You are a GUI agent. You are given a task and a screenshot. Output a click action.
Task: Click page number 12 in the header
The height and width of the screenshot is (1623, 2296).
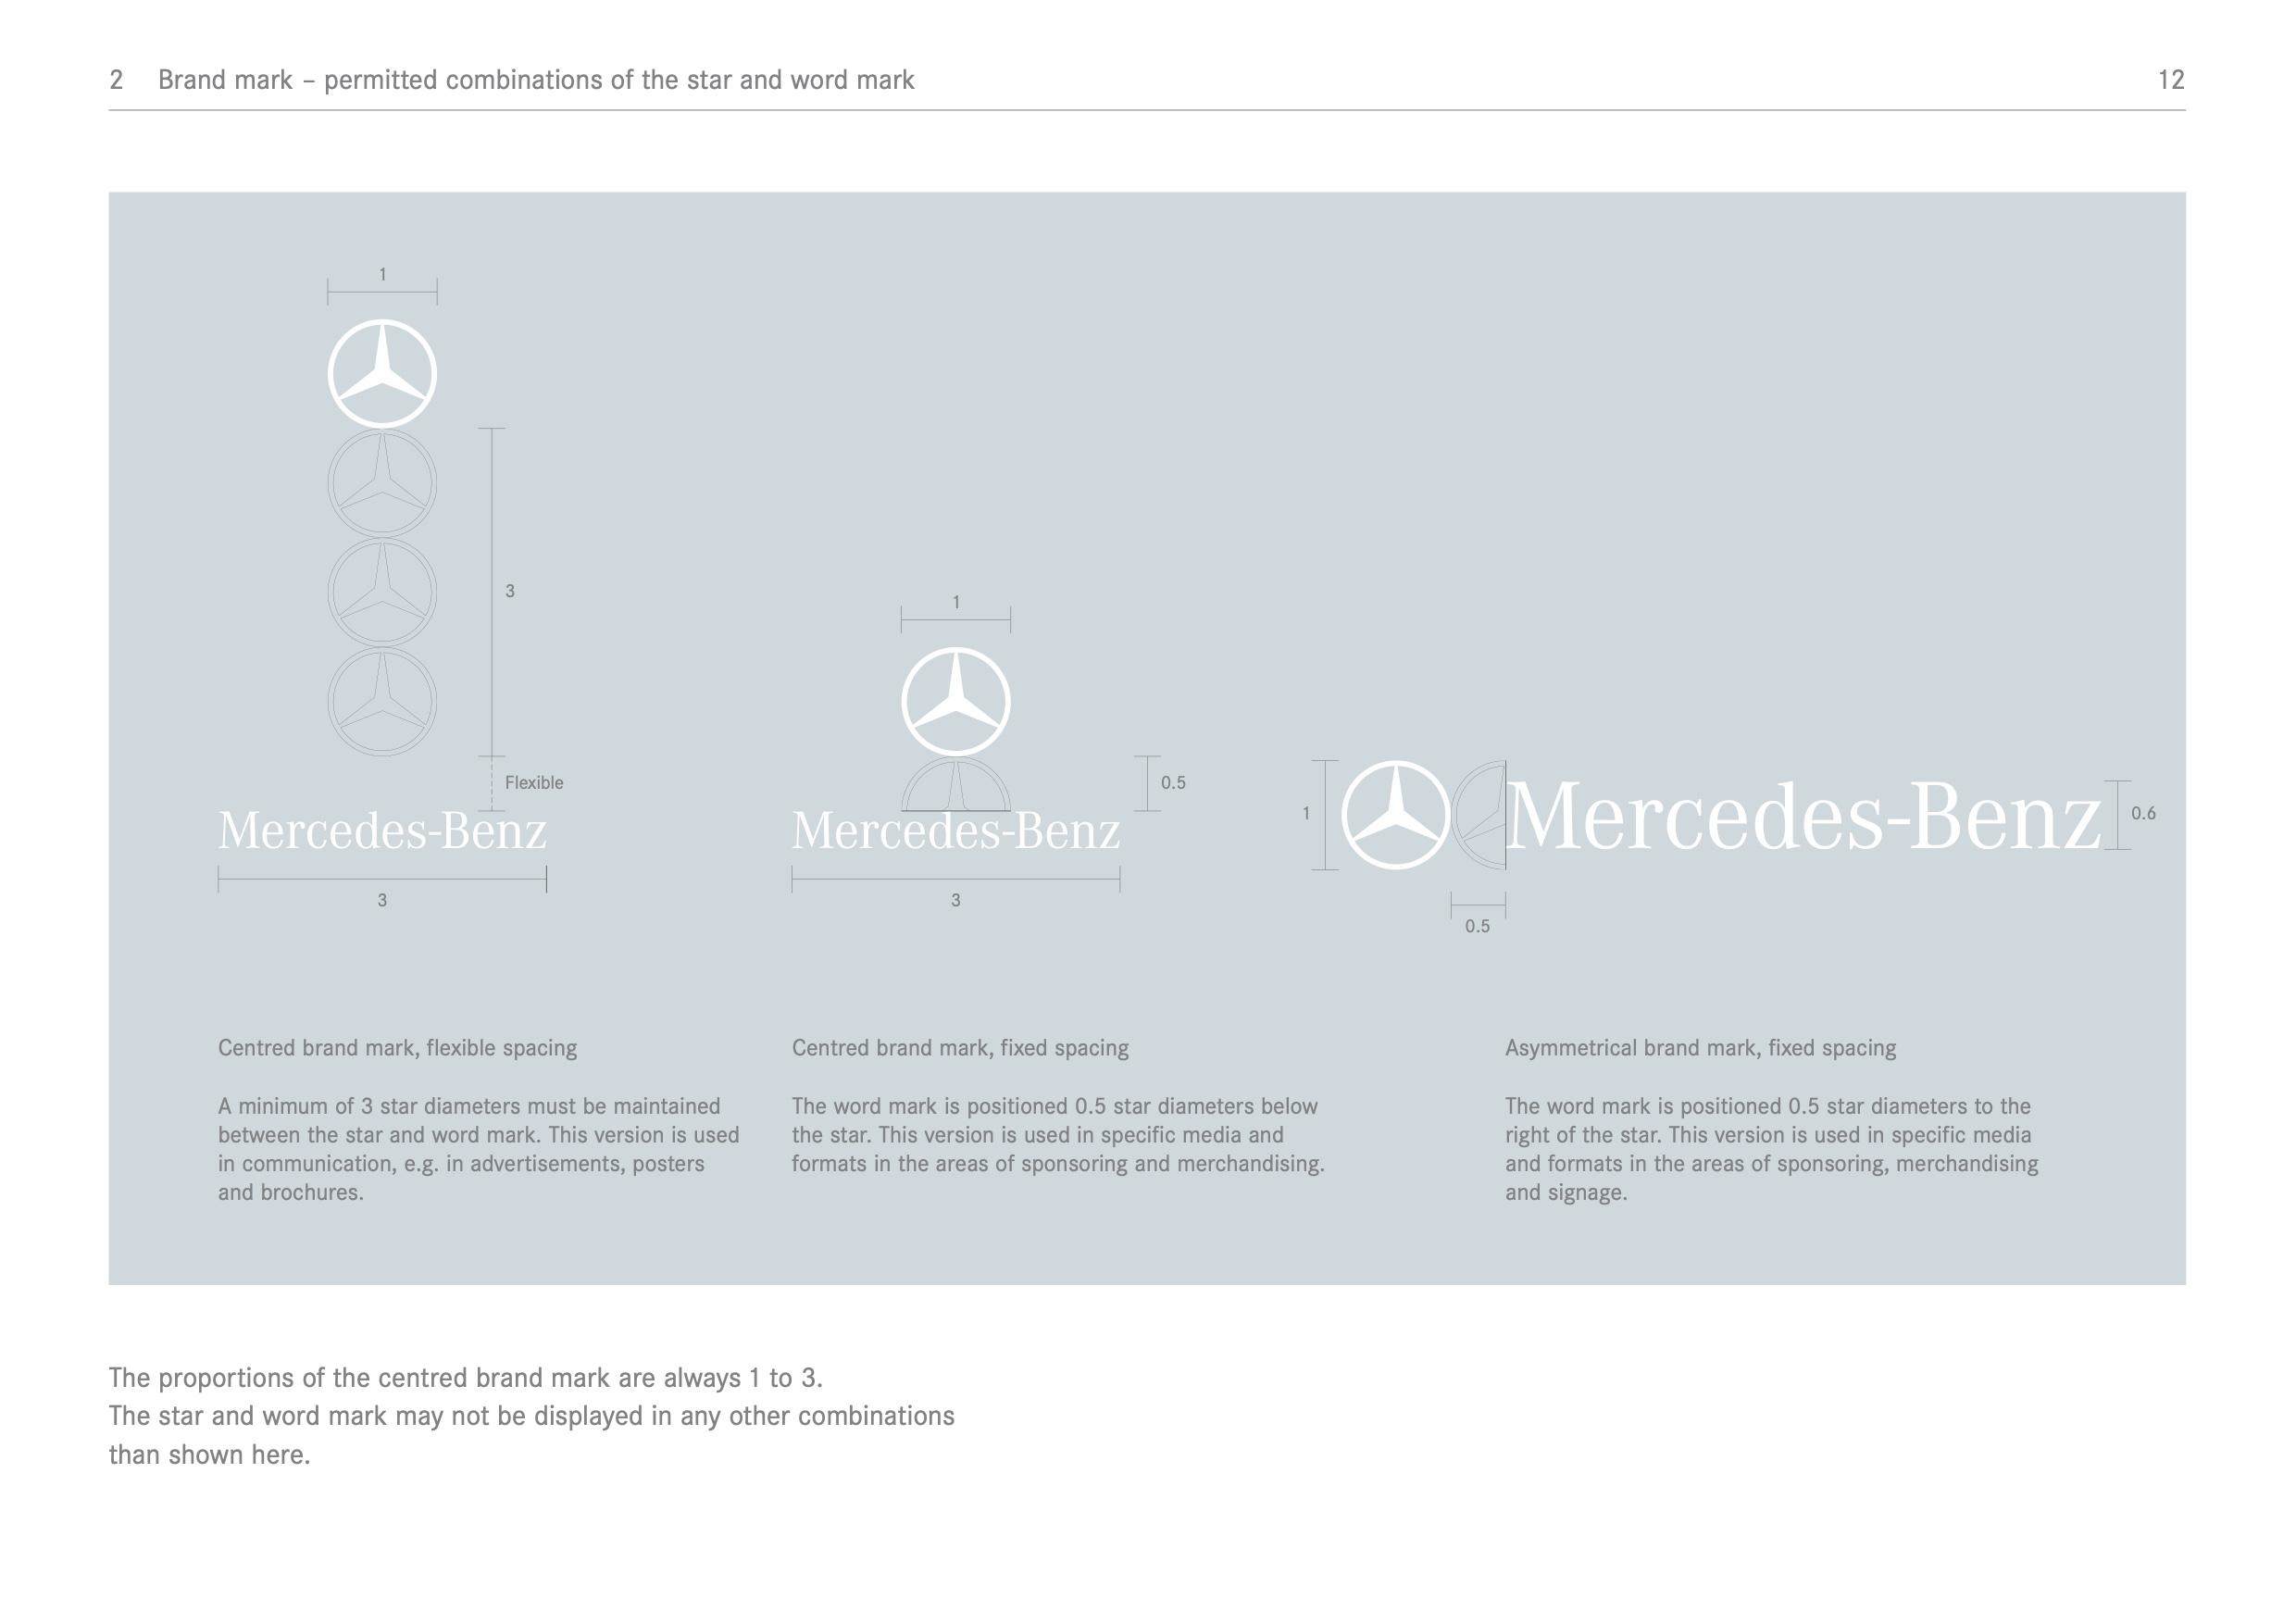coord(2171,80)
